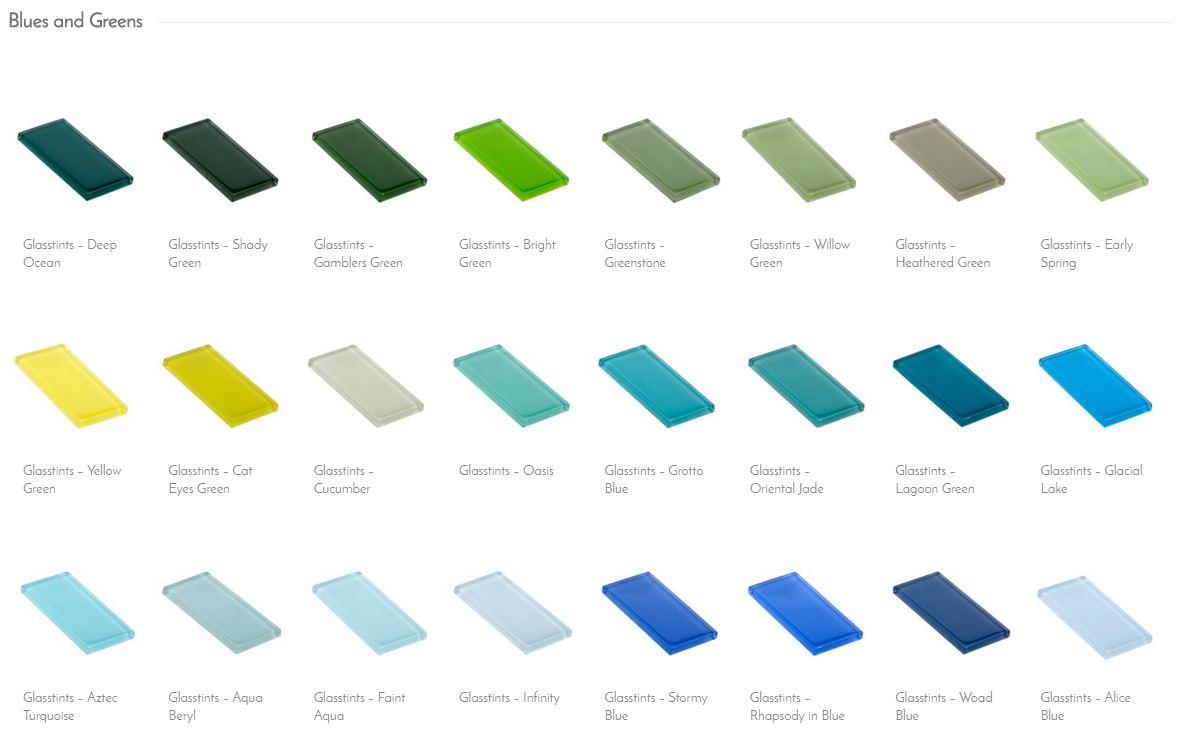Visit the 'Glasstints – Infinity' text link
1186x732 pixels.
pos(509,697)
